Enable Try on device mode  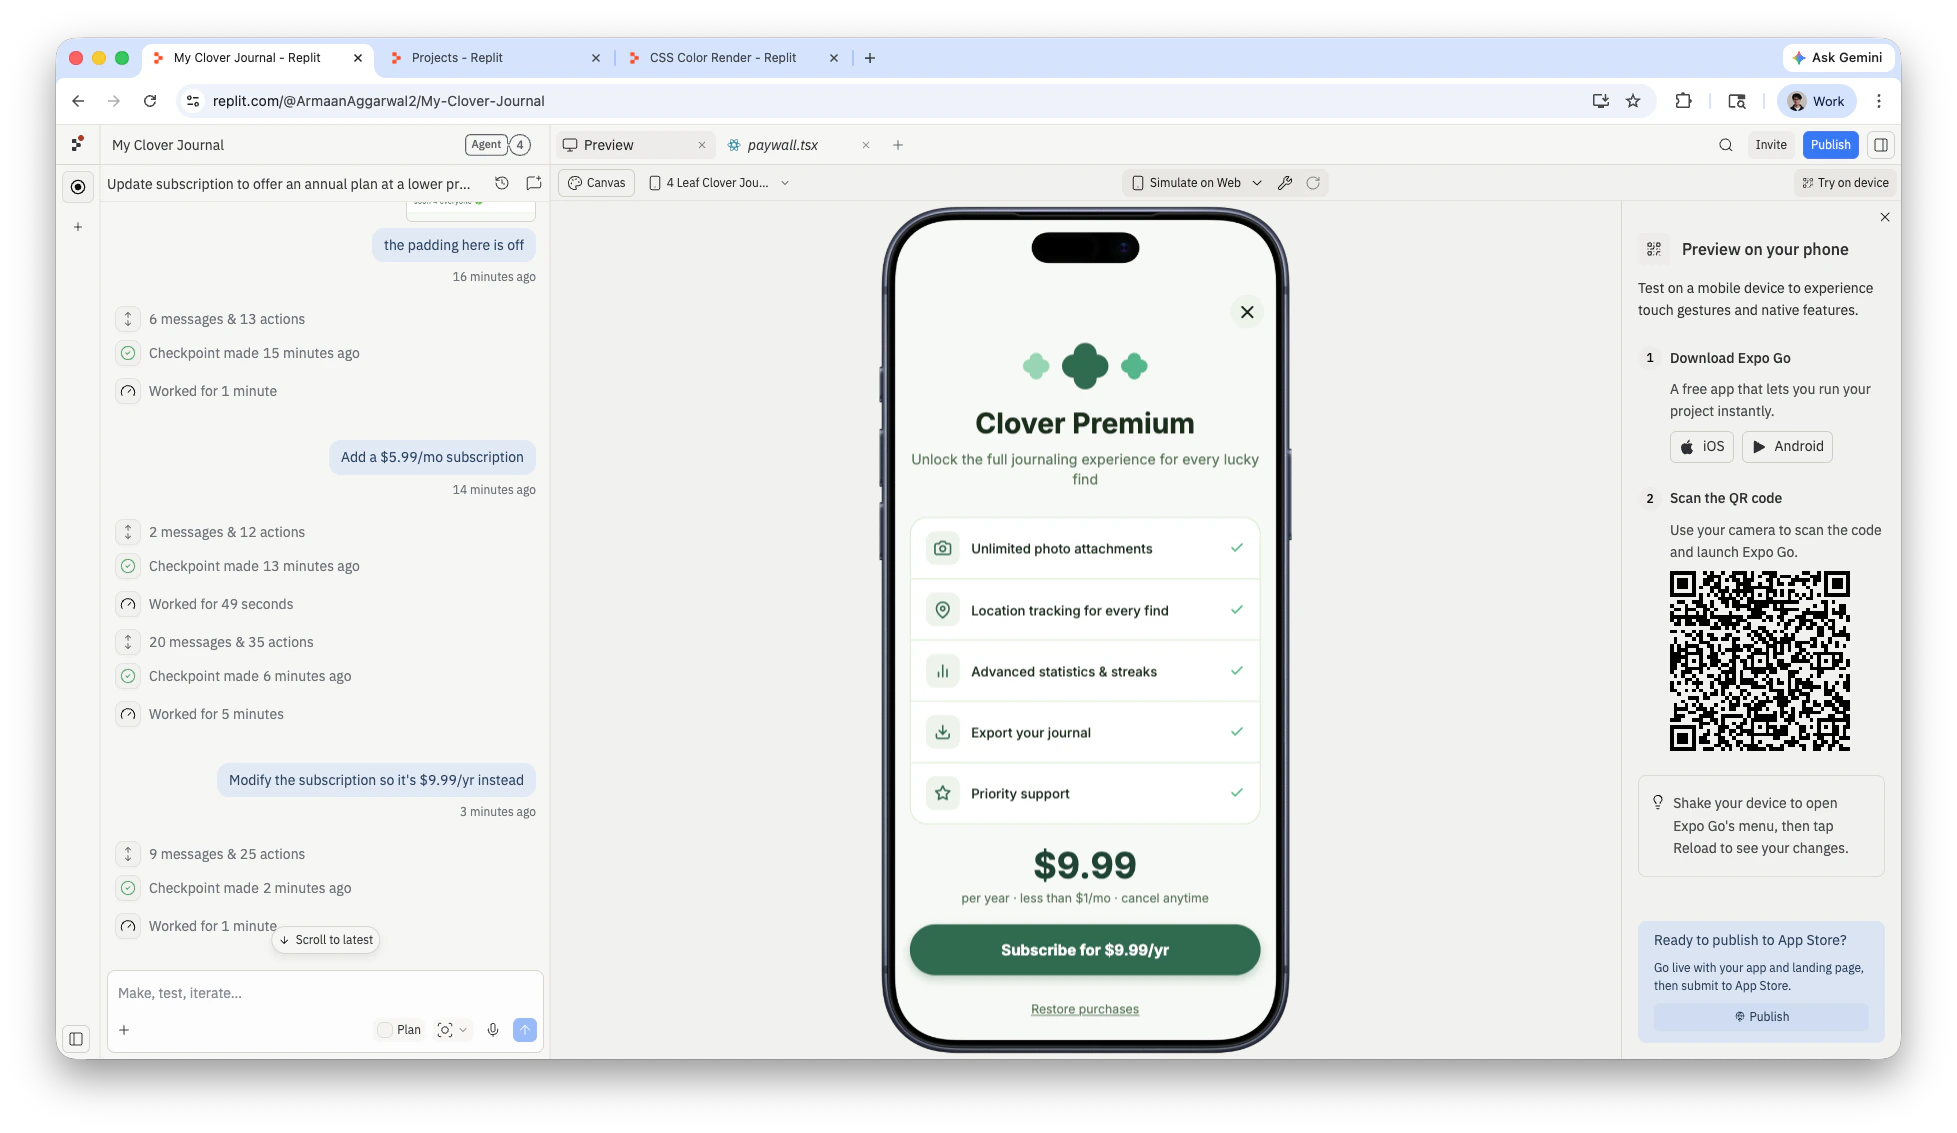[1844, 182]
